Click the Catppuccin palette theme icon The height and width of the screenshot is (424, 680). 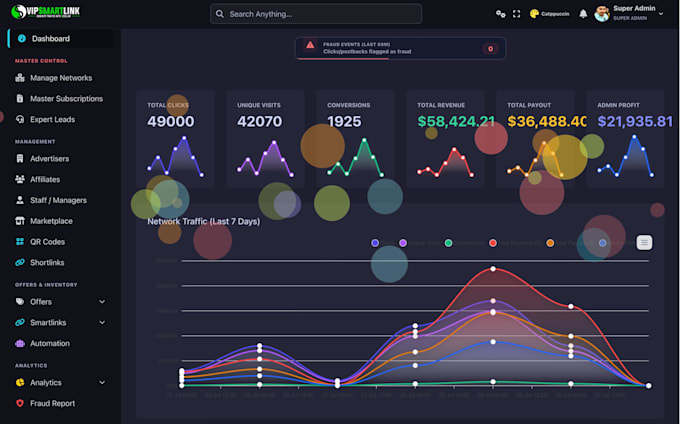(534, 14)
